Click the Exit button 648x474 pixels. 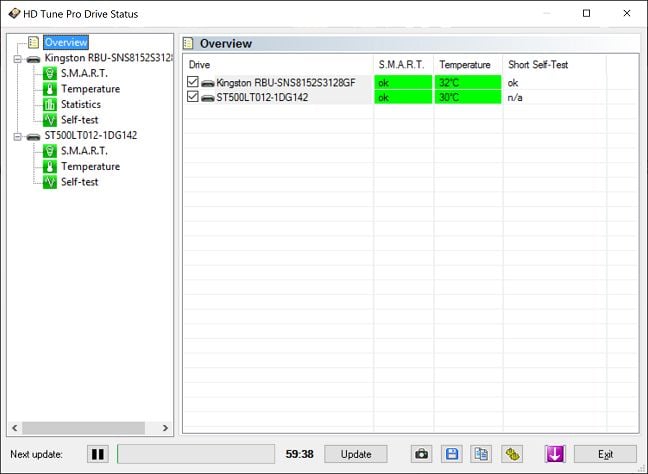coord(605,454)
